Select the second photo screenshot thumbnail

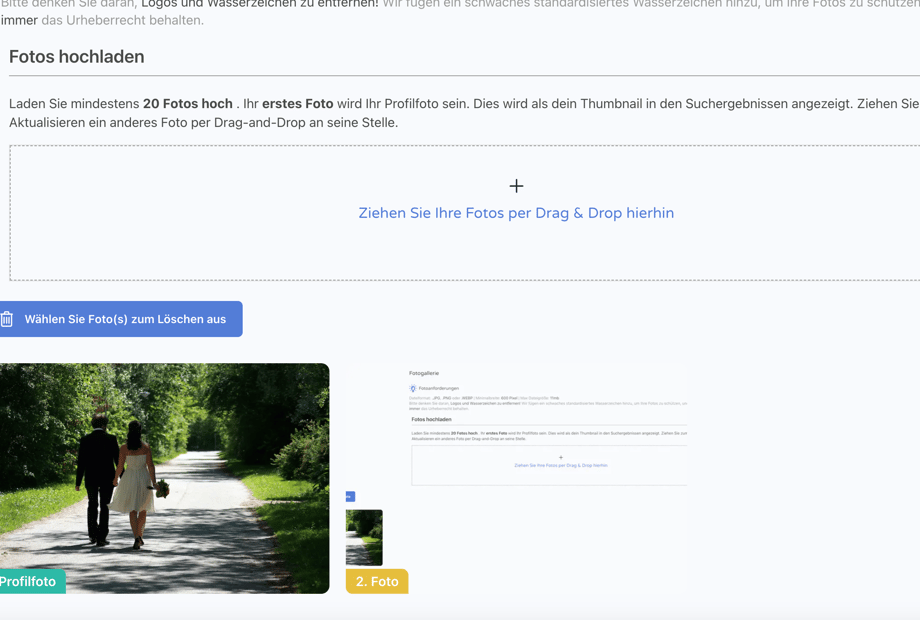click(516, 478)
